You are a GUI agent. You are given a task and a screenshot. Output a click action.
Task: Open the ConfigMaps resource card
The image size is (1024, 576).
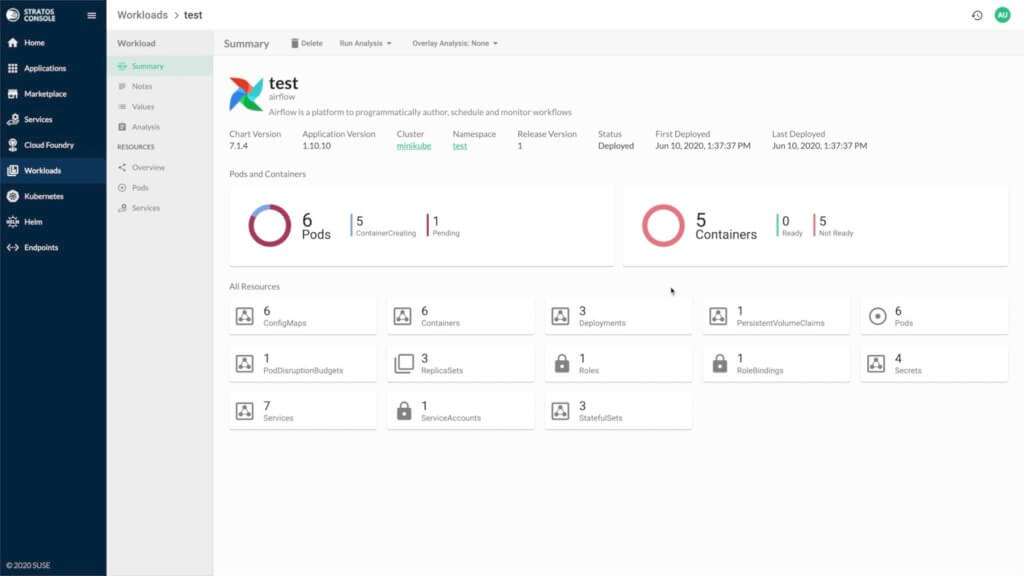point(302,316)
